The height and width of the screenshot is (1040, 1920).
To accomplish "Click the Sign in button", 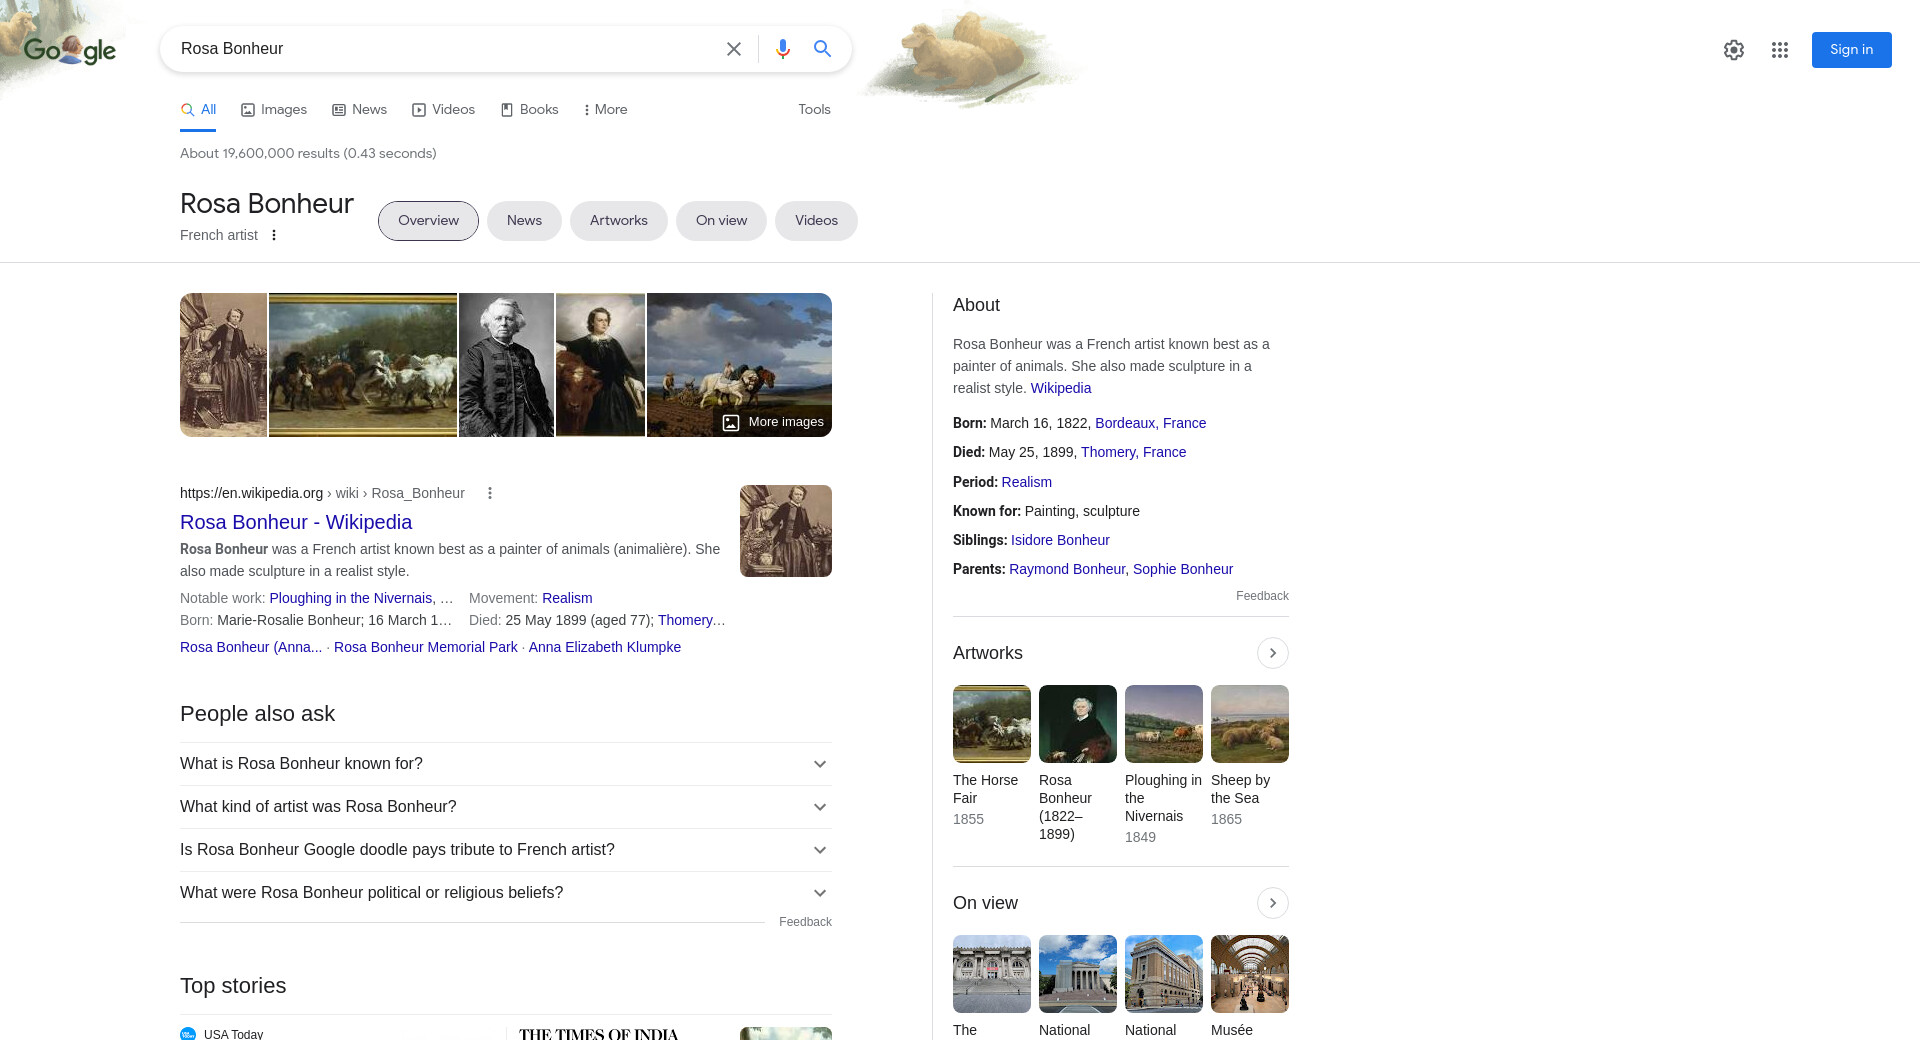I will coord(1850,50).
